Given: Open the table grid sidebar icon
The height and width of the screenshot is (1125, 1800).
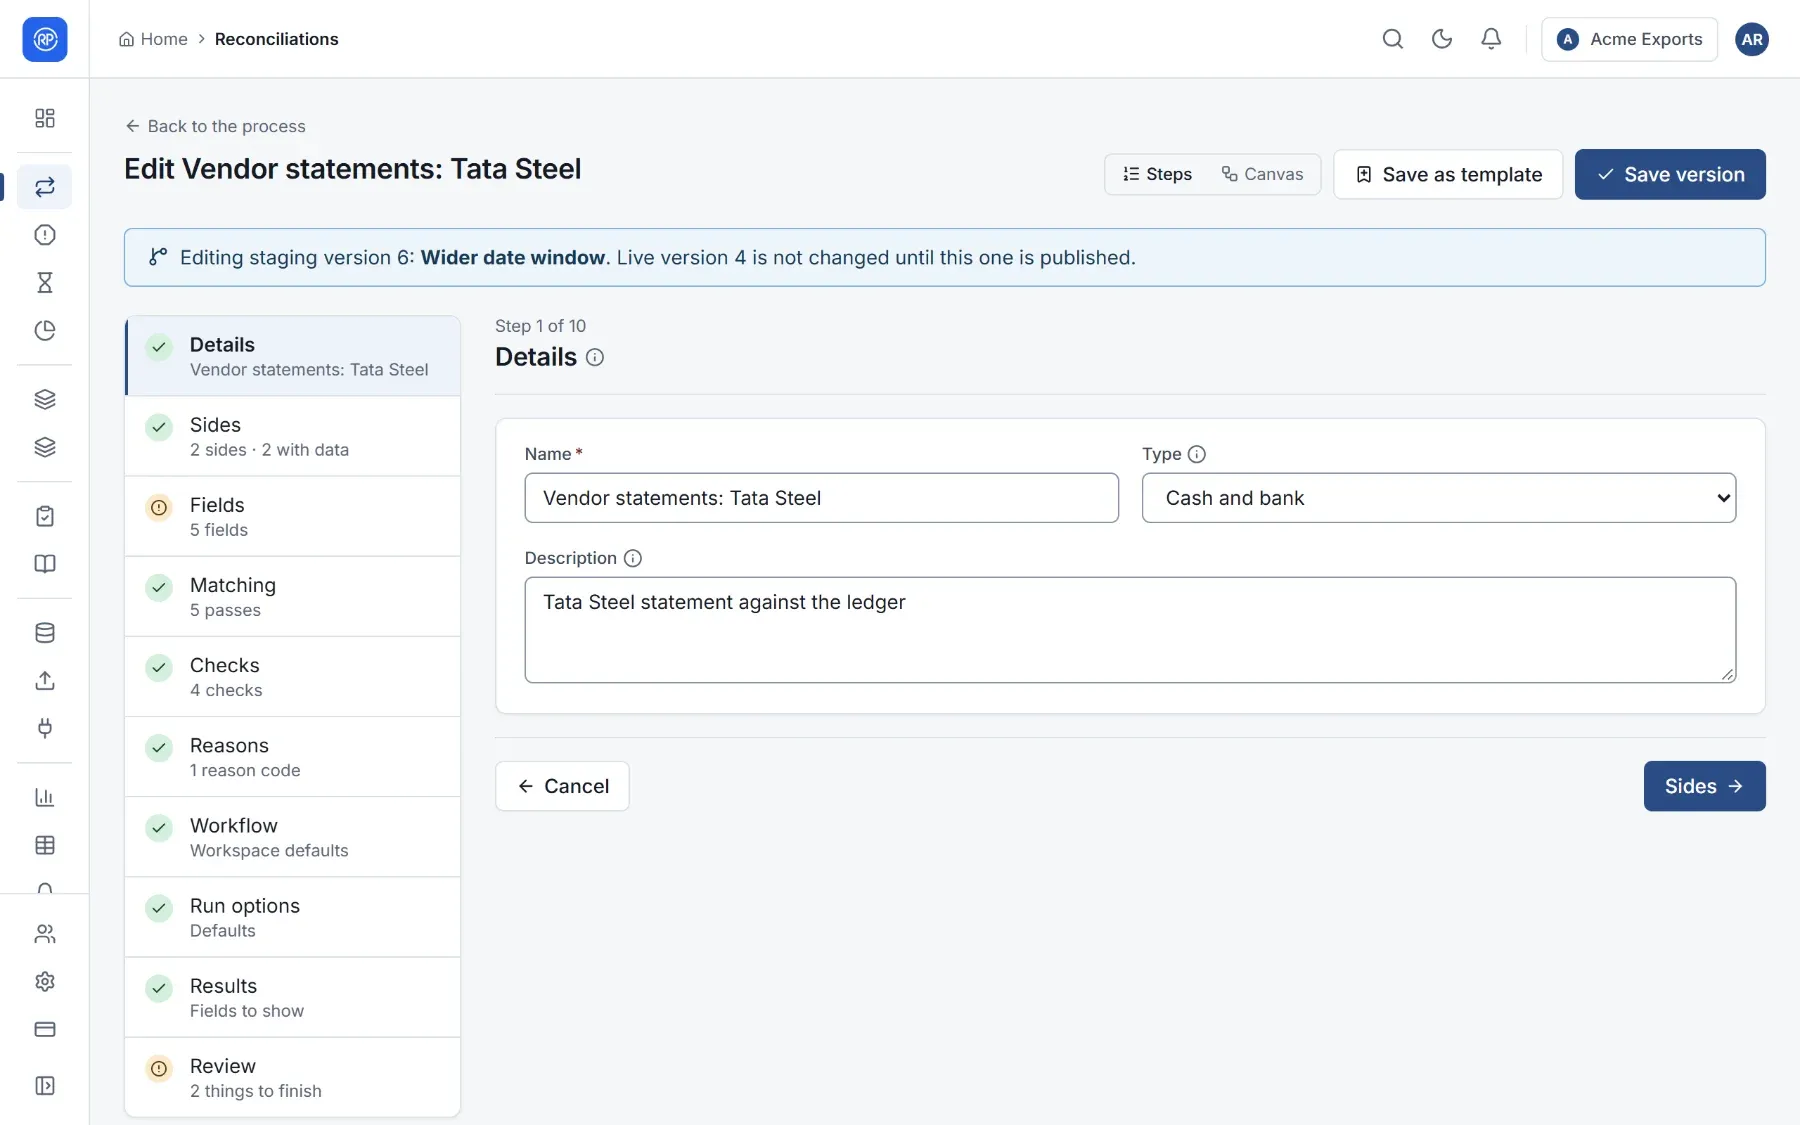Looking at the screenshot, I should point(44,845).
